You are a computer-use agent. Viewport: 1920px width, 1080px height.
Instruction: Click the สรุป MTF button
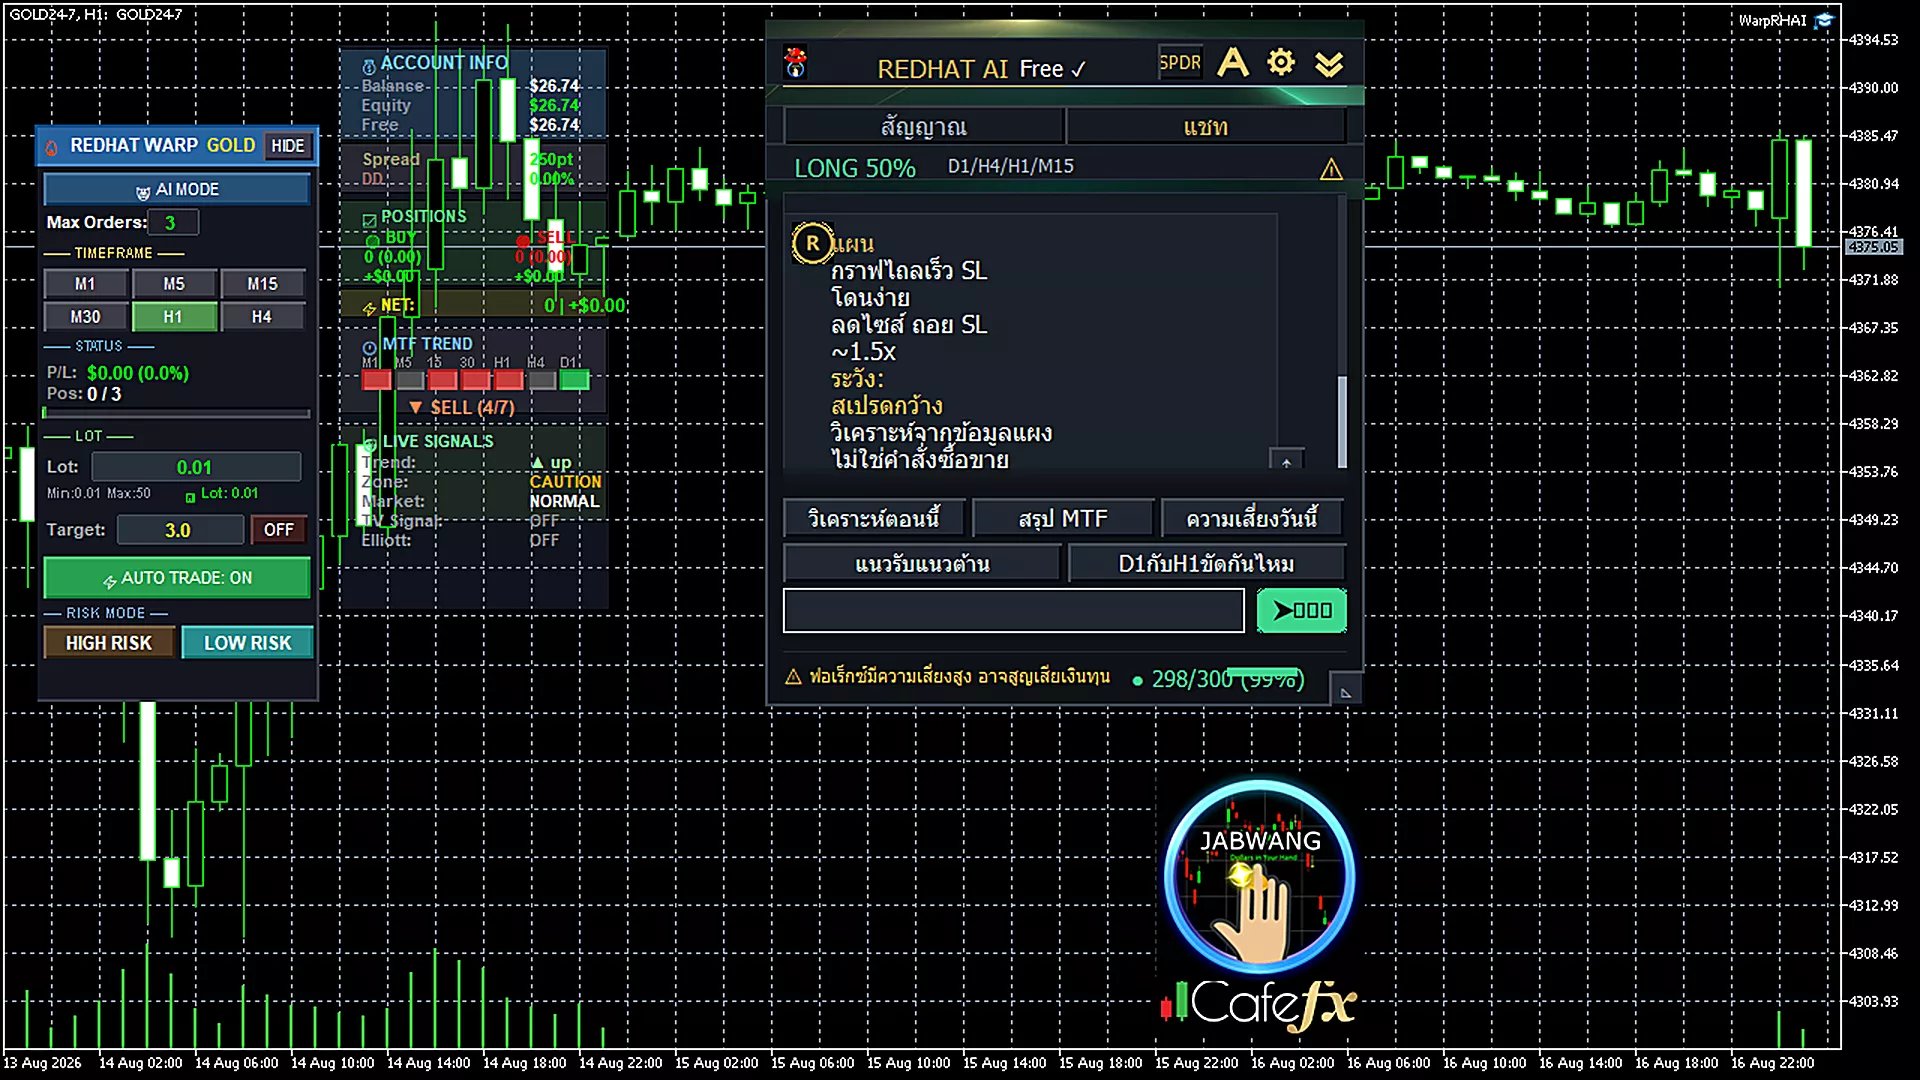pos(1063,519)
